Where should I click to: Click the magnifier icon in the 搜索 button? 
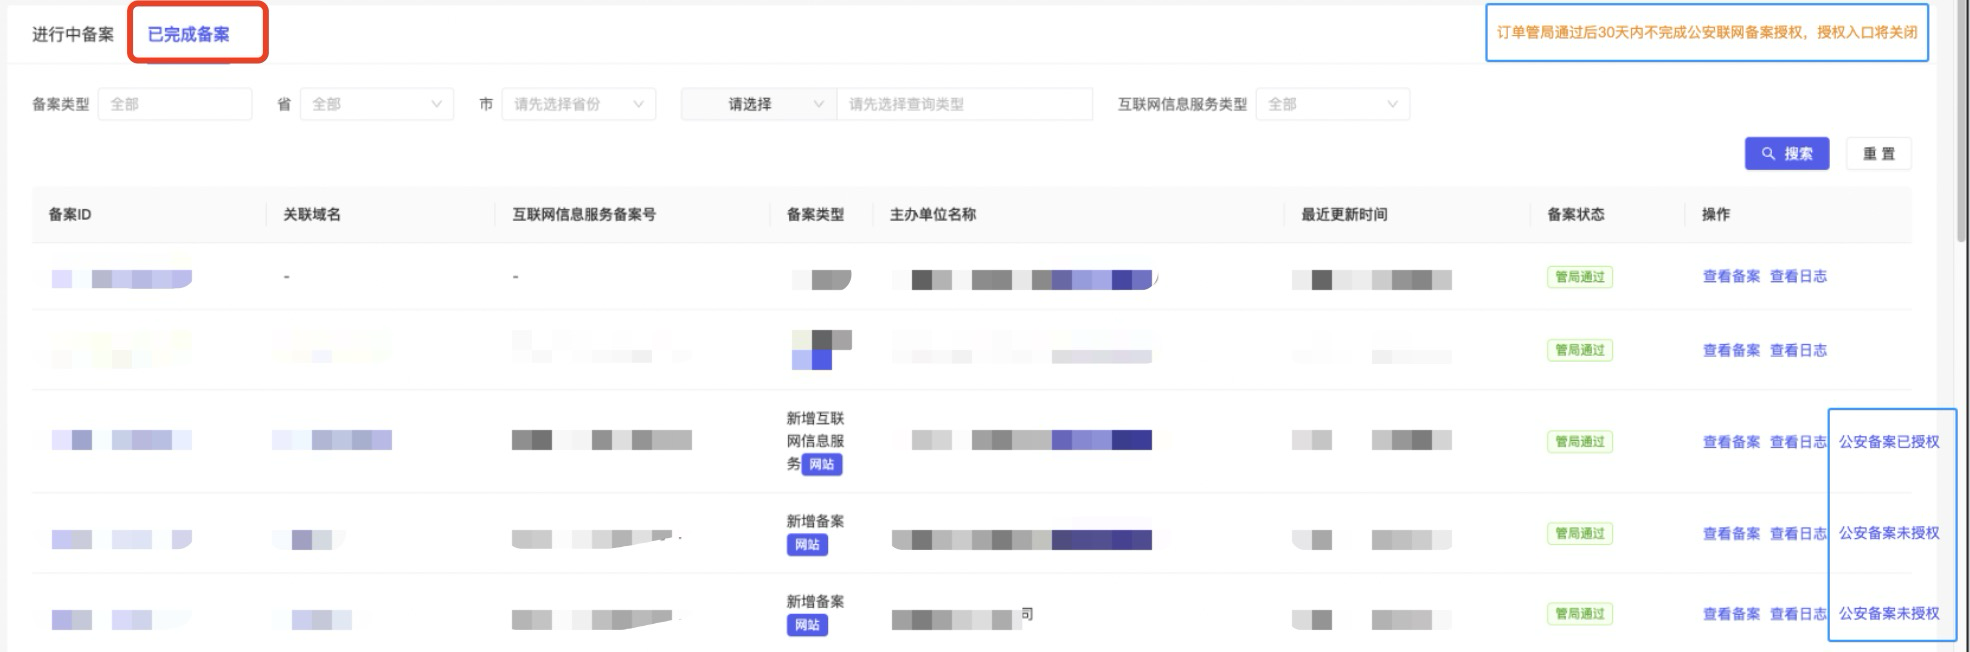point(1768,154)
